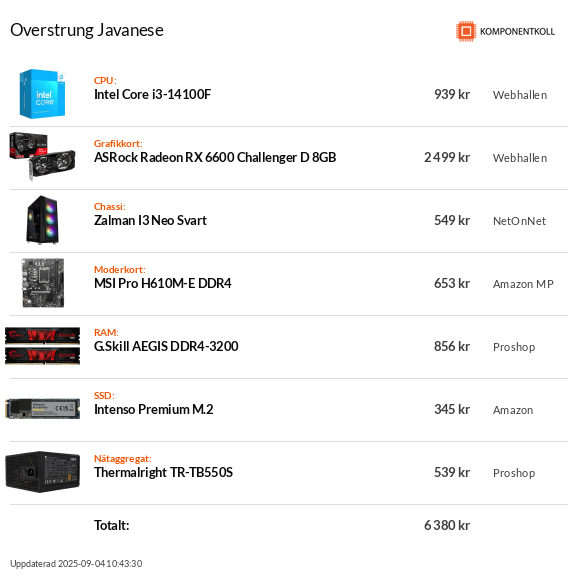Click Thermalright TR-TB550S product name
The width and height of the screenshot is (577, 577).
(x=163, y=472)
